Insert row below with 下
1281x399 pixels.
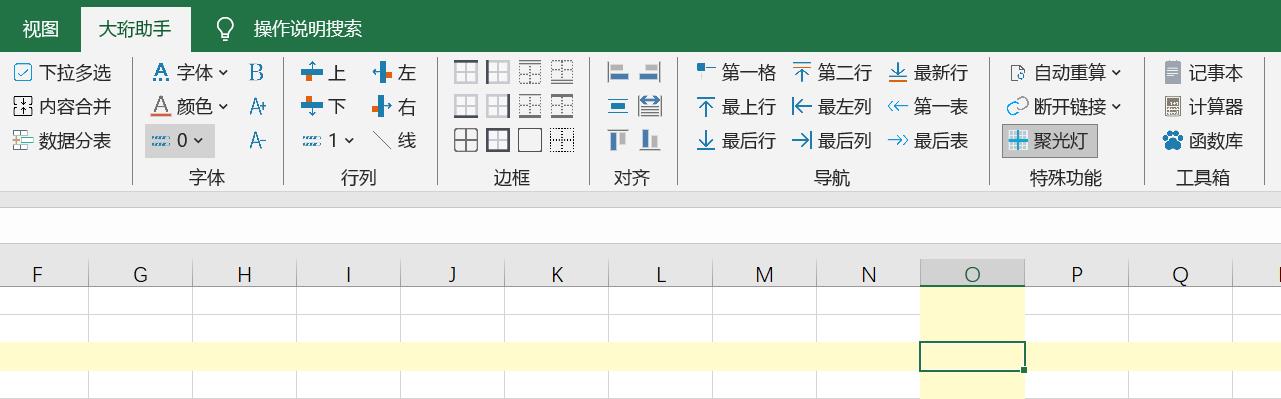(323, 107)
